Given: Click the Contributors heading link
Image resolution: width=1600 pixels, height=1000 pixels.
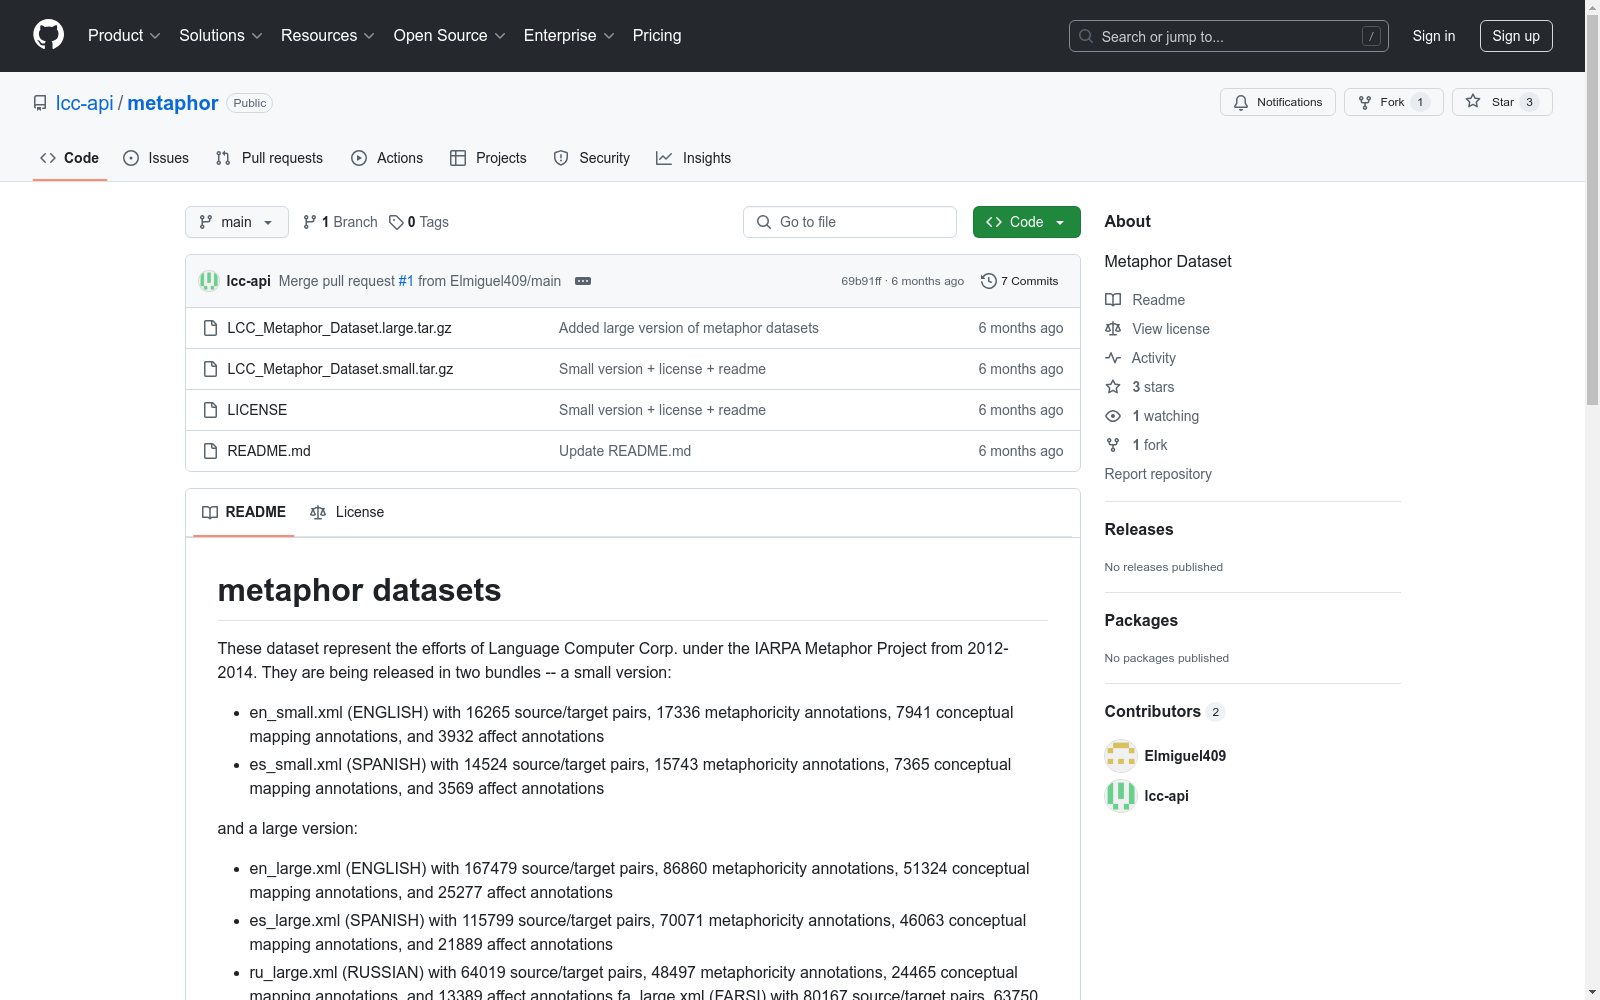Looking at the screenshot, I should click(x=1164, y=712).
